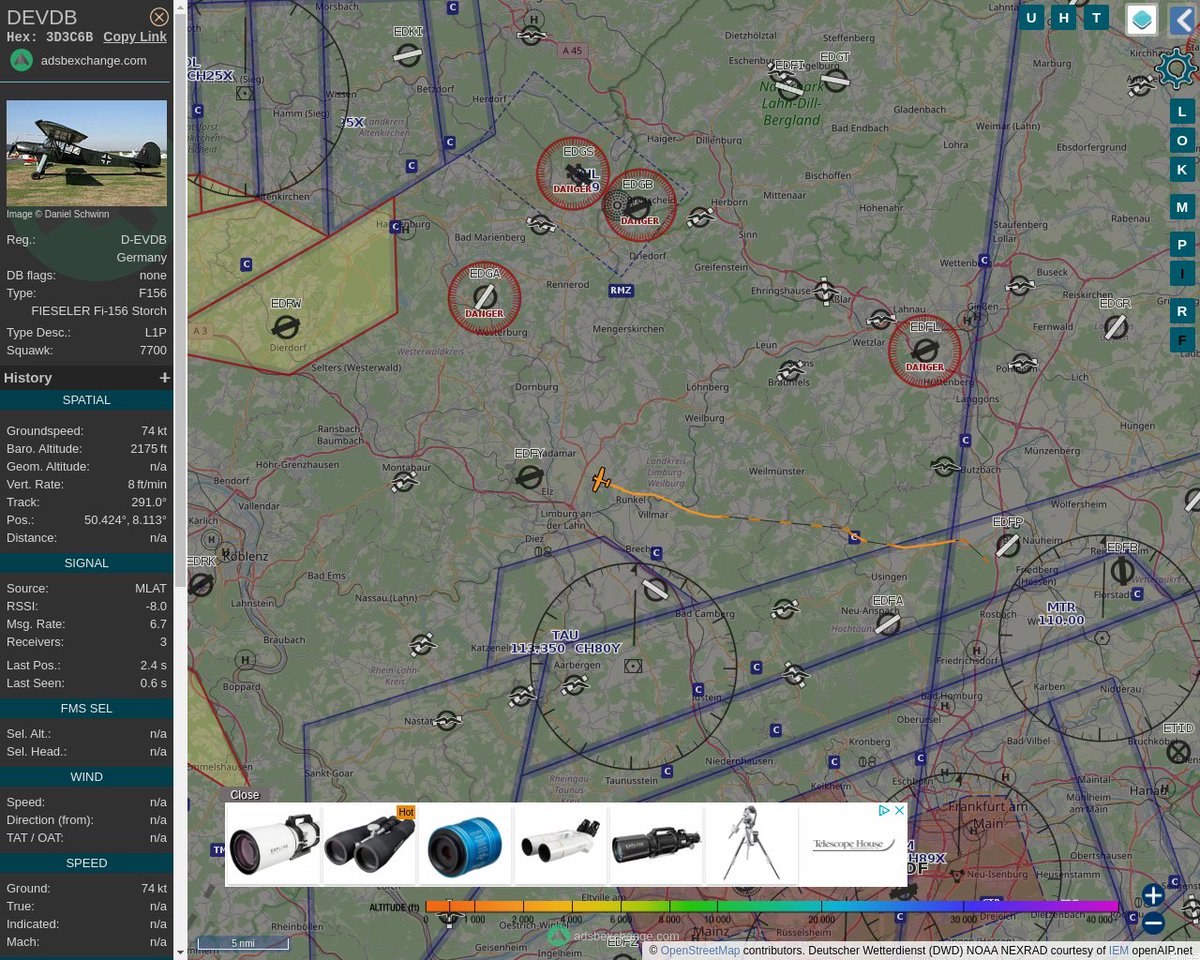Open the IEM attribution link
The image size is (1200, 960).
tap(1118, 951)
